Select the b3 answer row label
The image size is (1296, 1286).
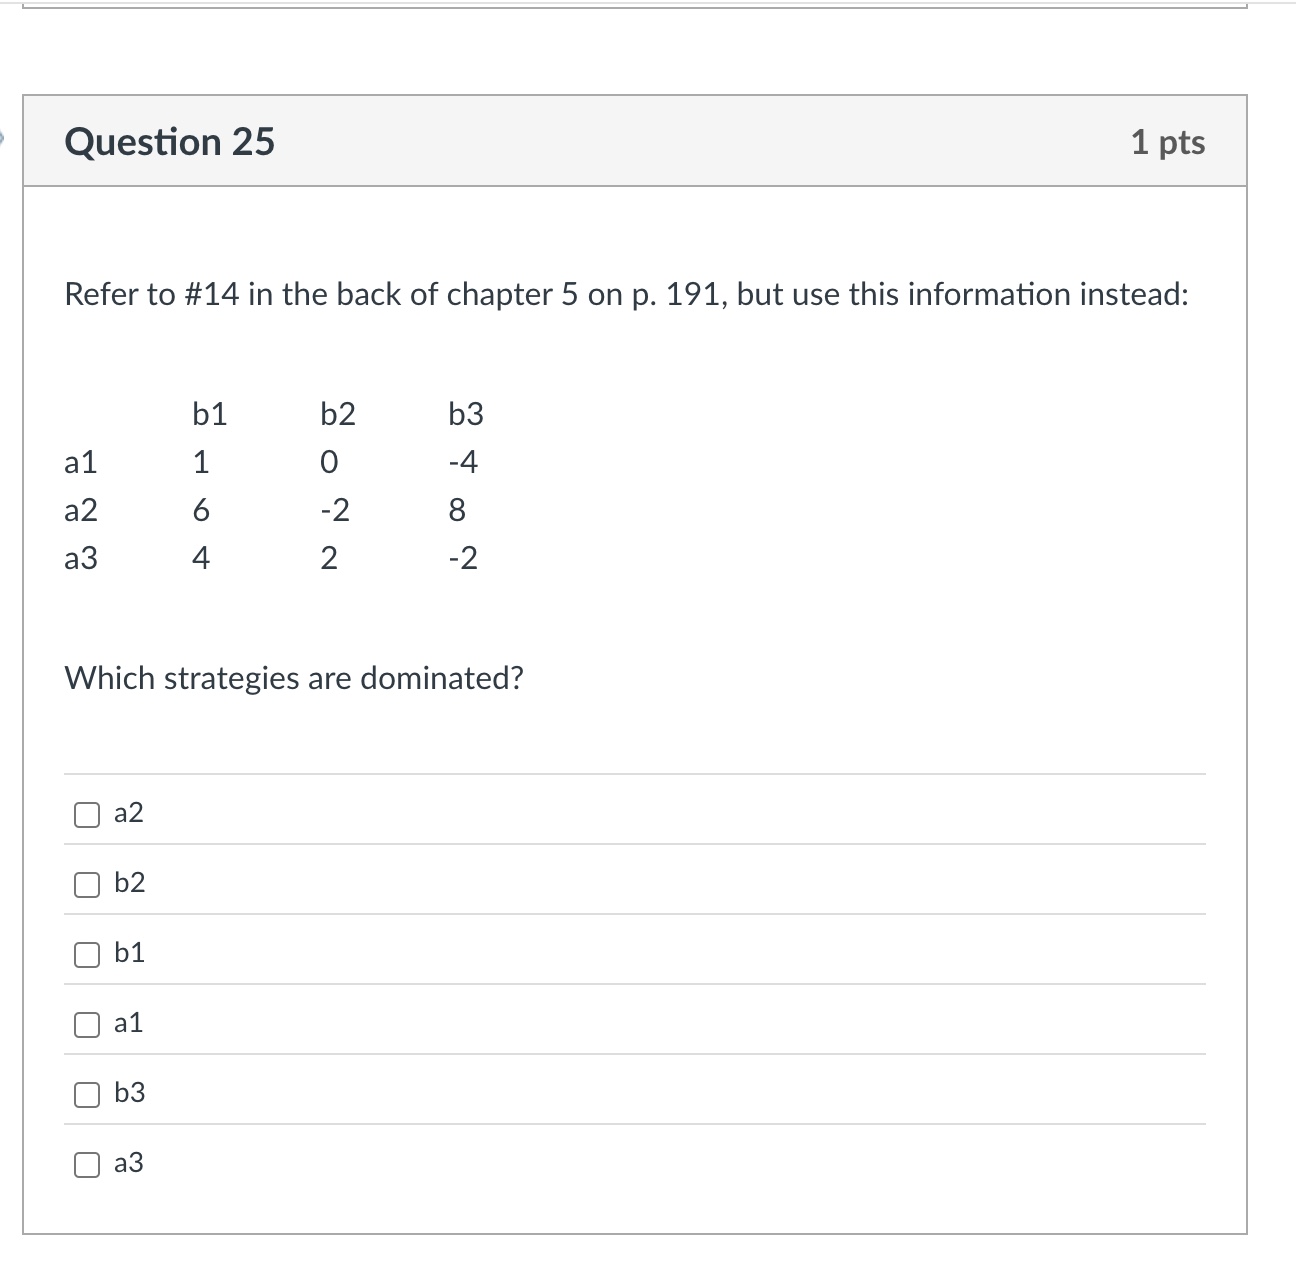130,1093
